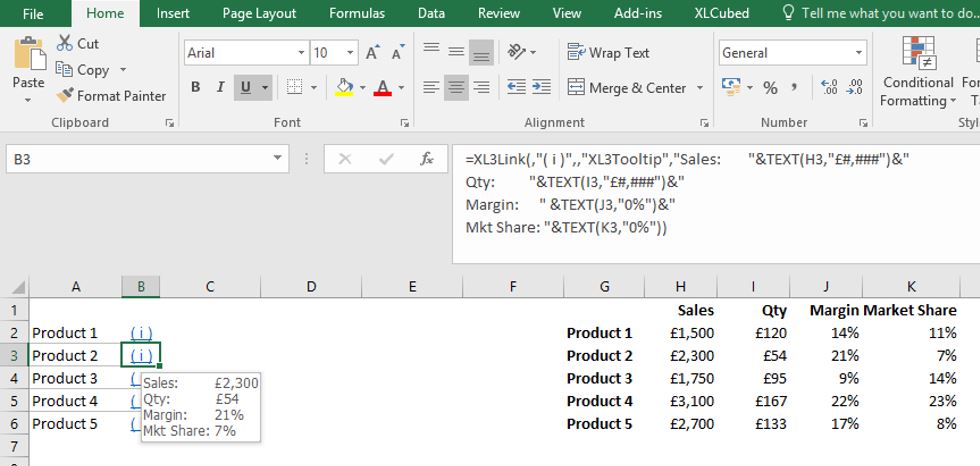Click the Increase Font Size icon
The image size is (980, 466).
(372, 53)
